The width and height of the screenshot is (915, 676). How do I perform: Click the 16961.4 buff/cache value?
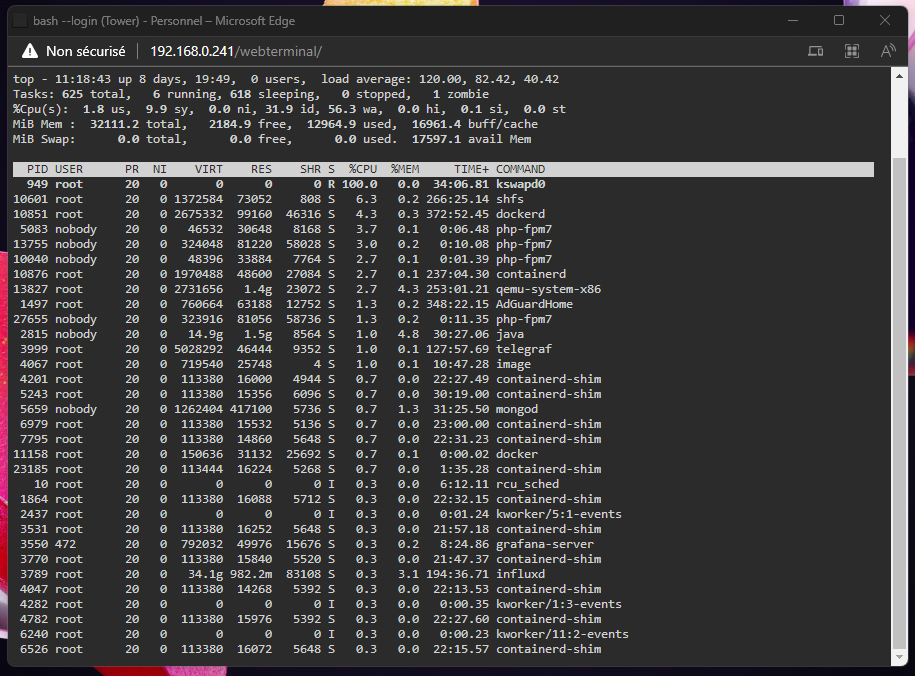[x=475, y=124]
